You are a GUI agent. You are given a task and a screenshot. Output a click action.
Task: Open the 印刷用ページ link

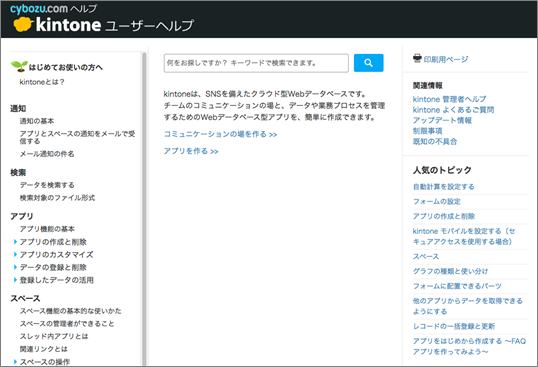click(x=446, y=59)
